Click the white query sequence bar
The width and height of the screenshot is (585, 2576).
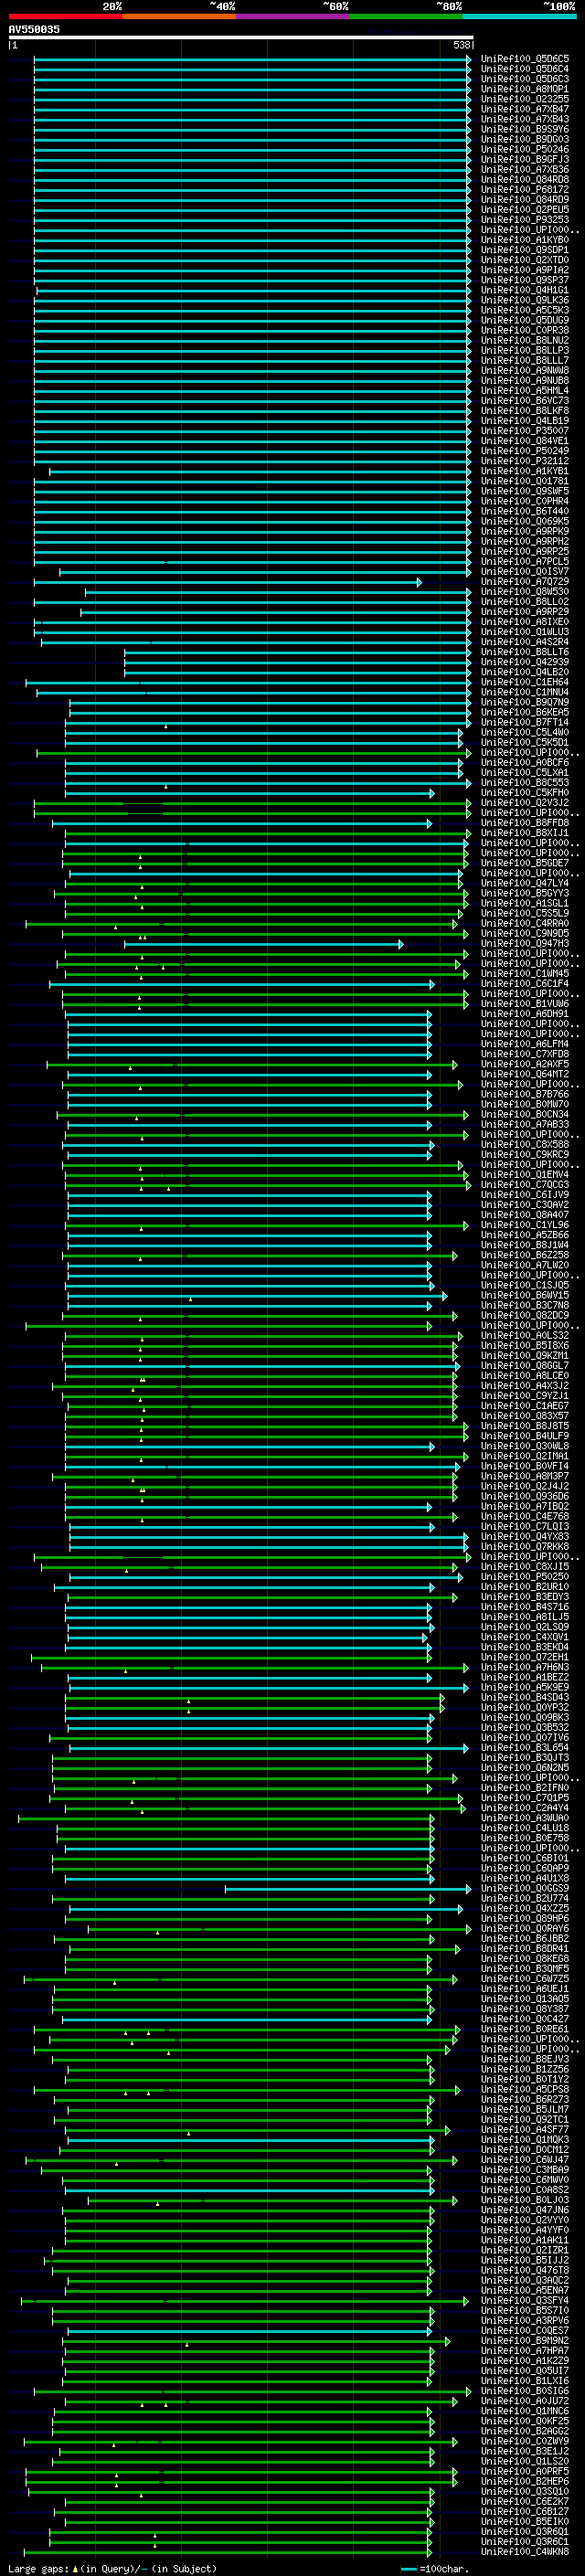pyautogui.click(x=241, y=37)
